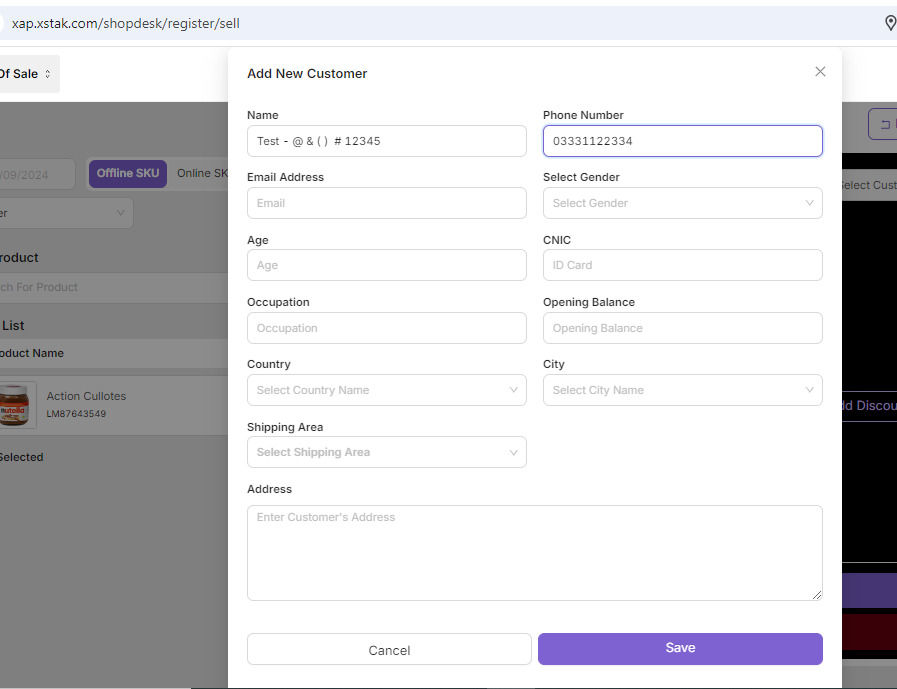Viewport: 897px width, 689px height.
Task: Click the Age input field
Action: pyautogui.click(x=386, y=265)
